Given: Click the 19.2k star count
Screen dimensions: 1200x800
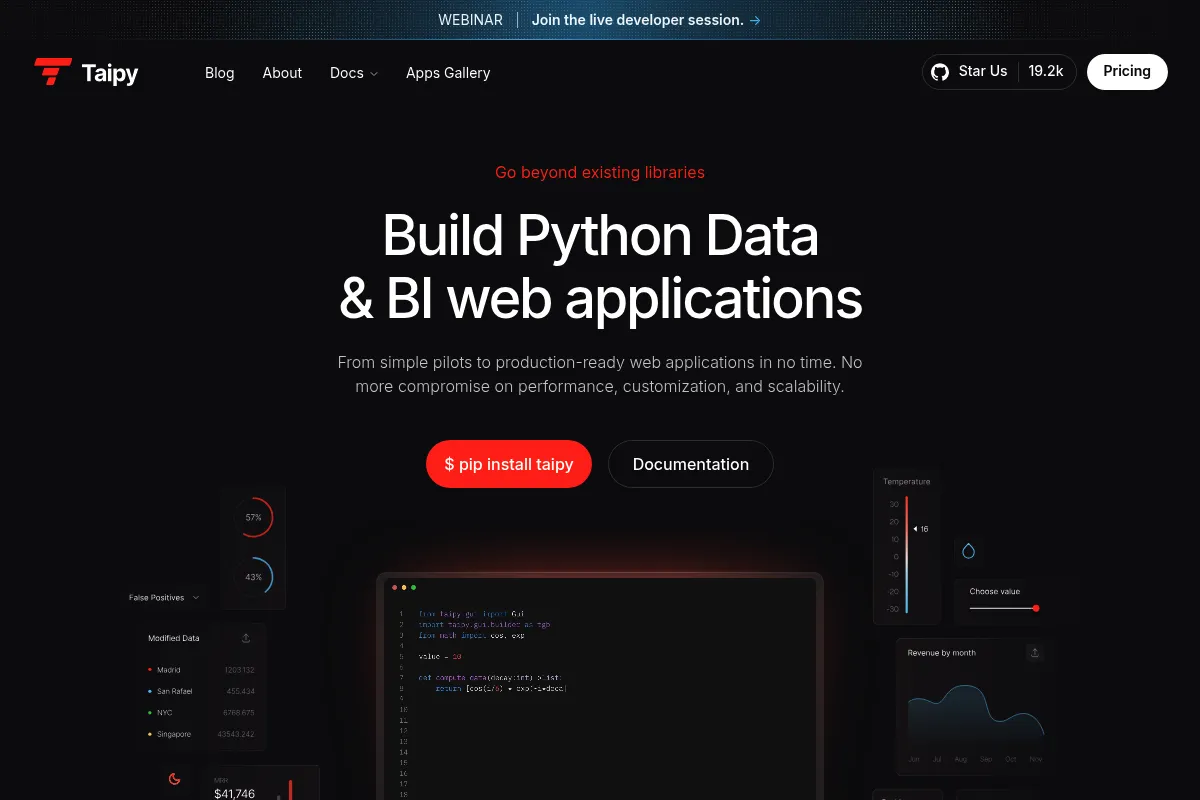Looking at the screenshot, I should [x=1046, y=72].
